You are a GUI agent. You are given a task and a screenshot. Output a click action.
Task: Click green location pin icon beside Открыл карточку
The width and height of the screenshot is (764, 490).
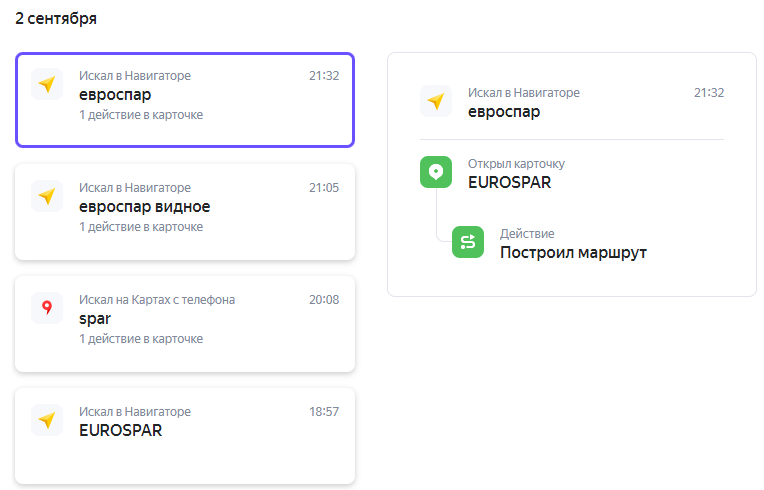click(436, 172)
